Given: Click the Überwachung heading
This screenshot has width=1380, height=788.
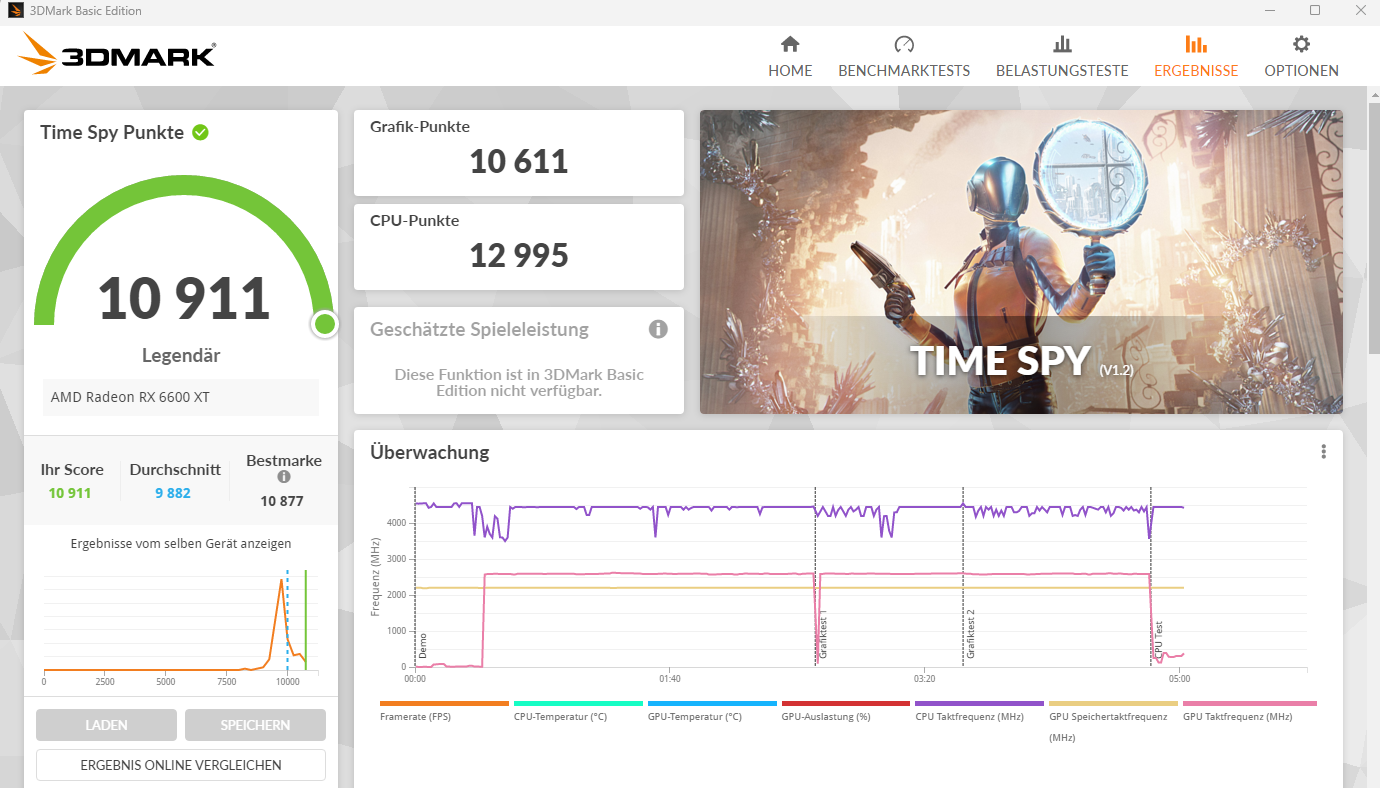Looking at the screenshot, I should pos(430,452).
